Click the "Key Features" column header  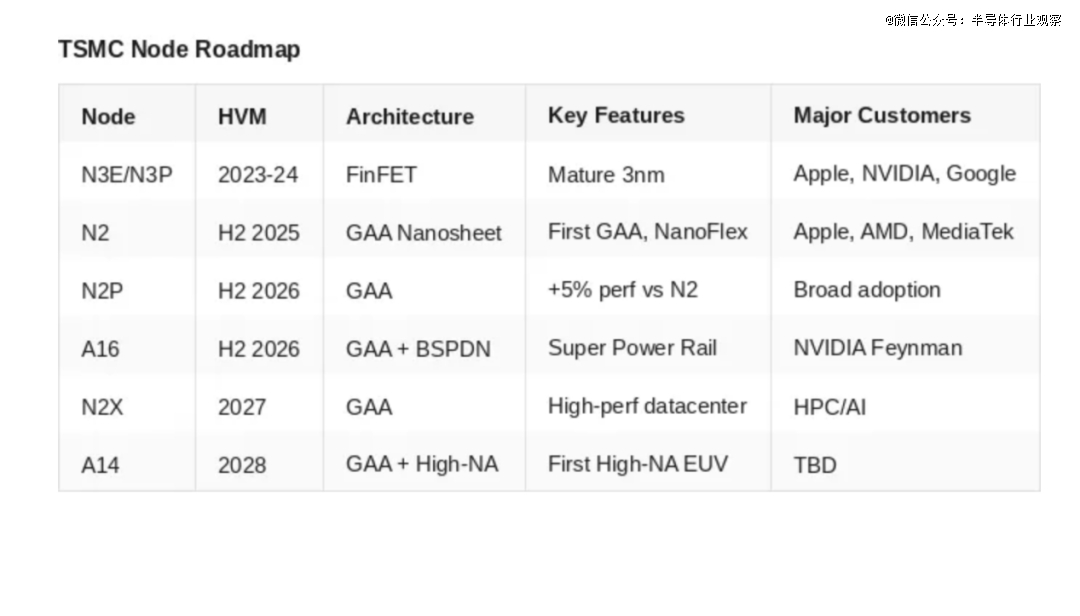tap(616, 115)
